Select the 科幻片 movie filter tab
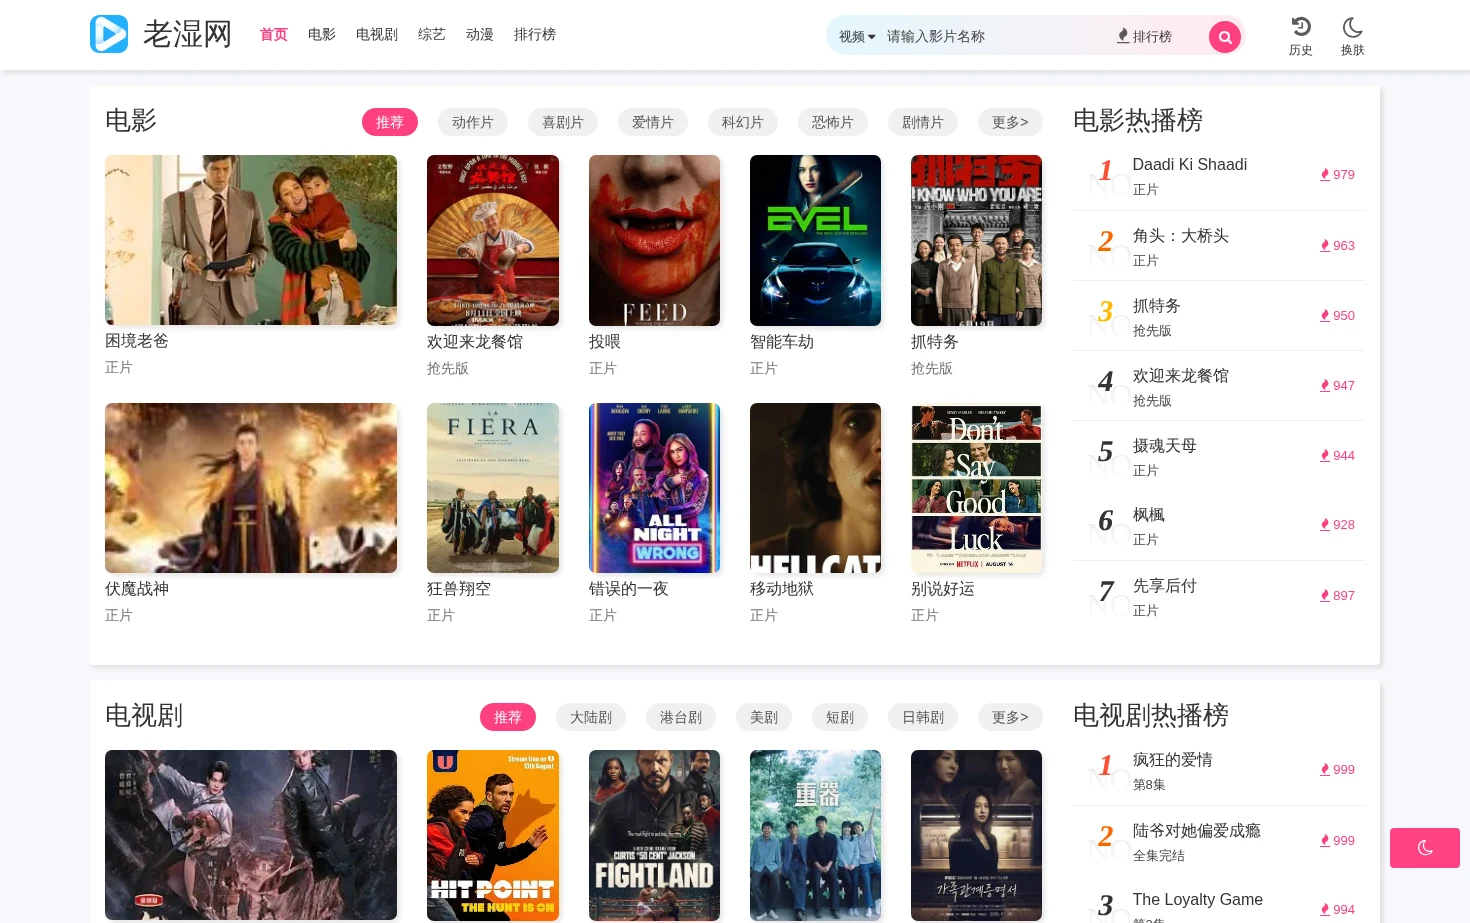 tap(743, 122)
